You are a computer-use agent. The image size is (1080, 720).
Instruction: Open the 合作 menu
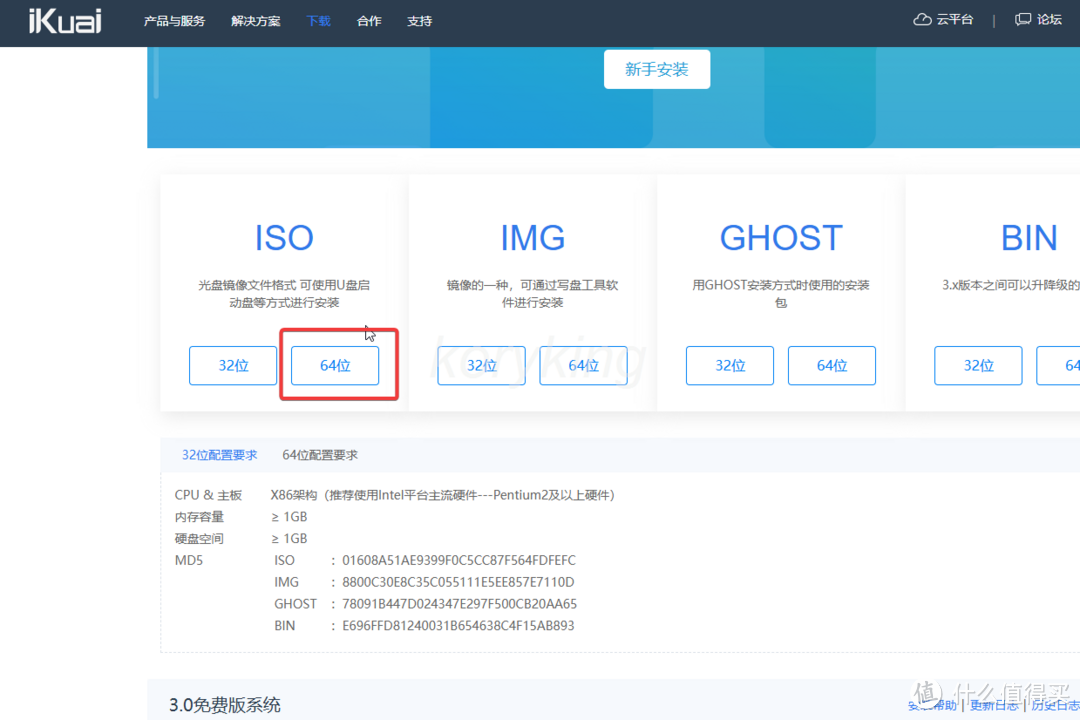(x=368, y=21)
